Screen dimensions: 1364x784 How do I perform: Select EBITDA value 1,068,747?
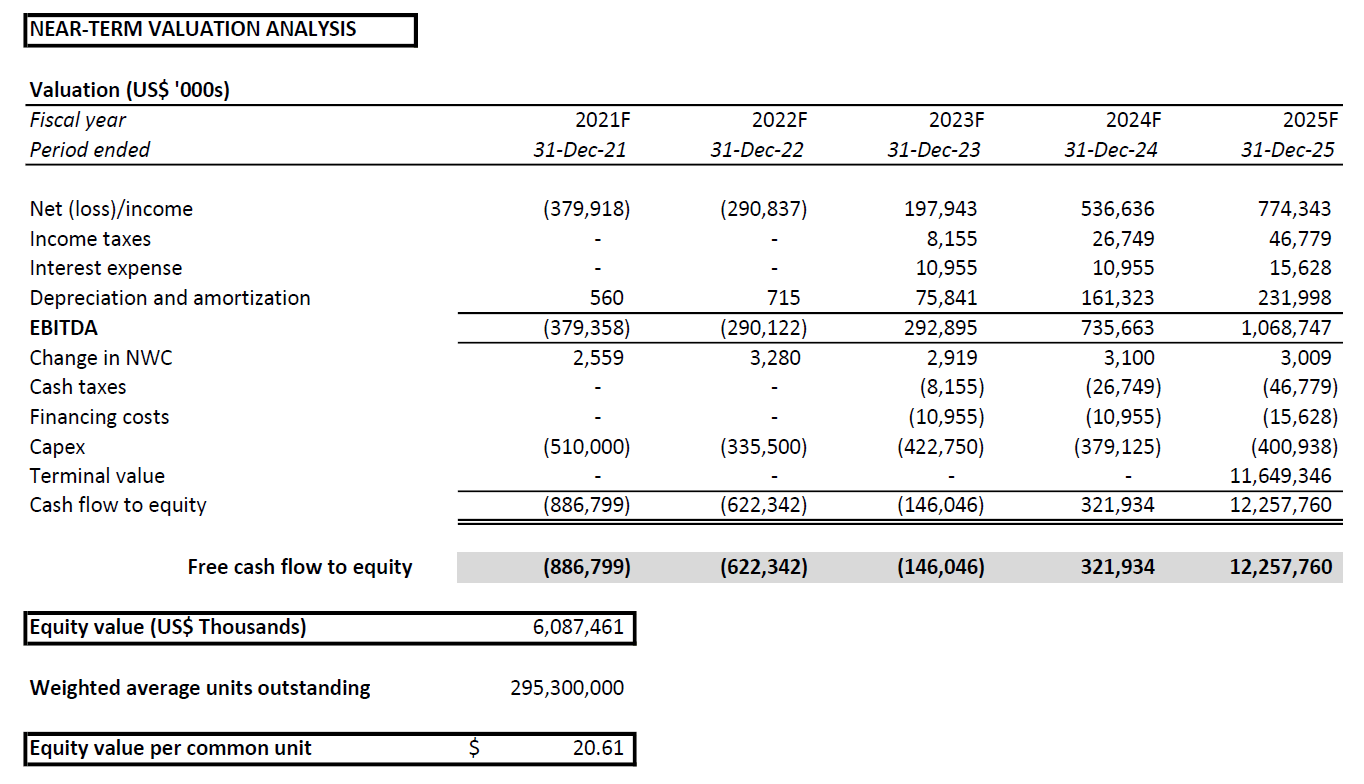[x=1287, y=328]
